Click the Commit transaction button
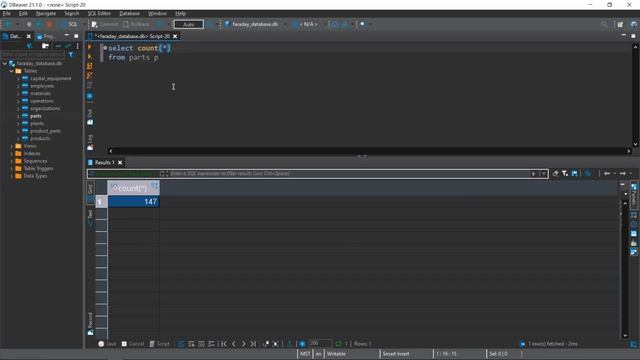640x360 pixels. pos(105,24)
